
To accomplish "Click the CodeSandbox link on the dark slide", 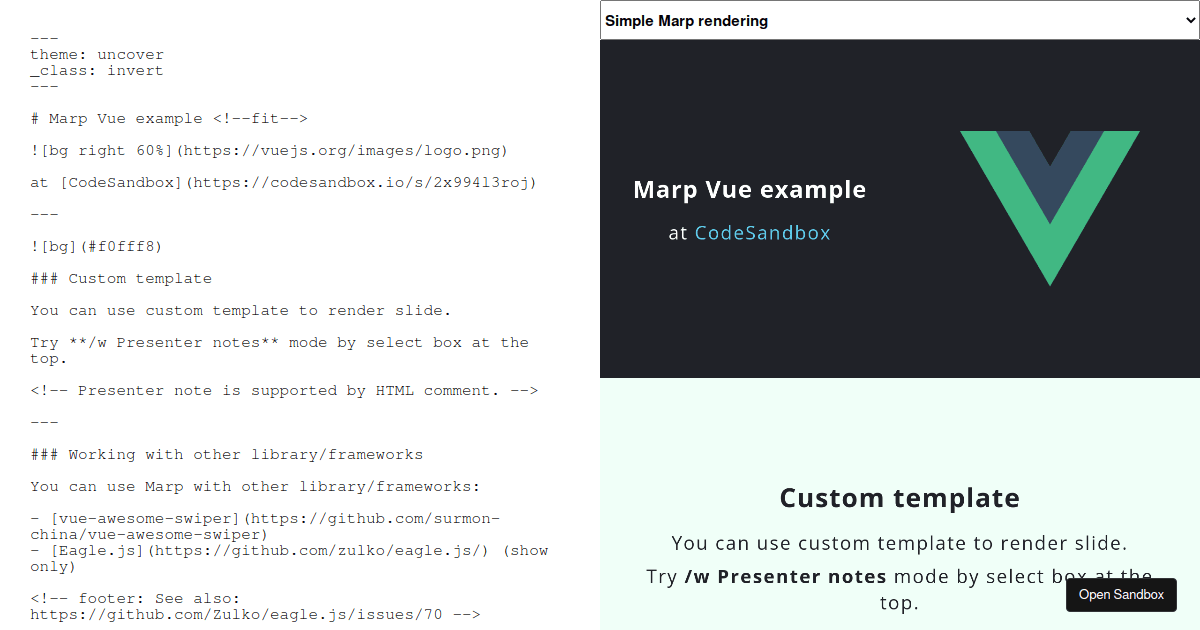I will click(x=762, y=232).
